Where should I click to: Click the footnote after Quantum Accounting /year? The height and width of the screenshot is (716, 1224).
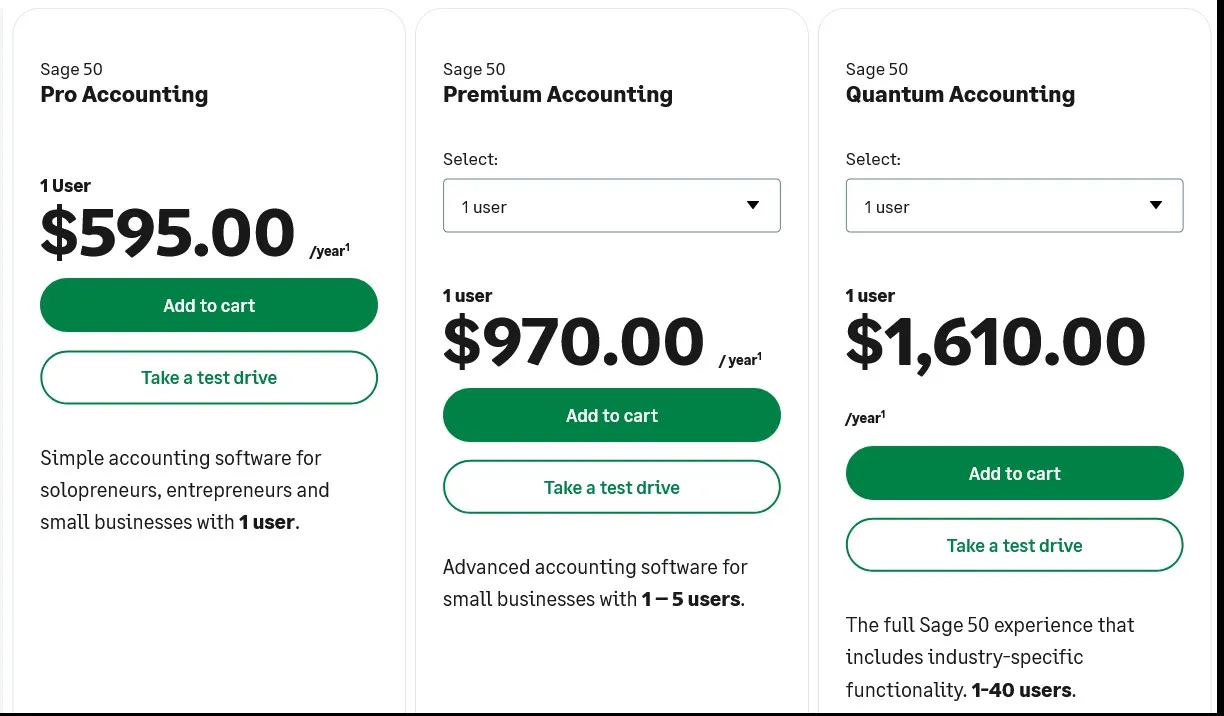click(882, 414)
